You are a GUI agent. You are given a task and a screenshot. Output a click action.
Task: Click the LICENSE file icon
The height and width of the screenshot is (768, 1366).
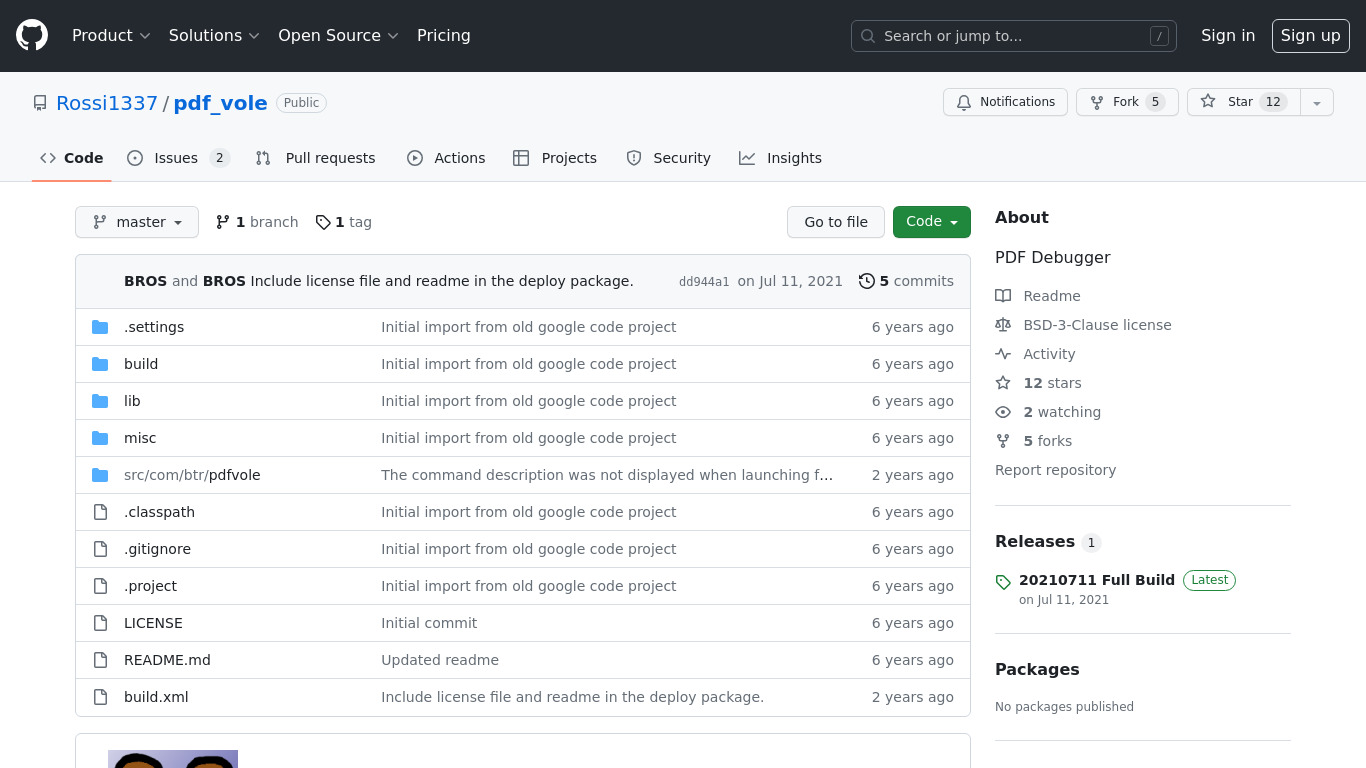click(100, 623)
